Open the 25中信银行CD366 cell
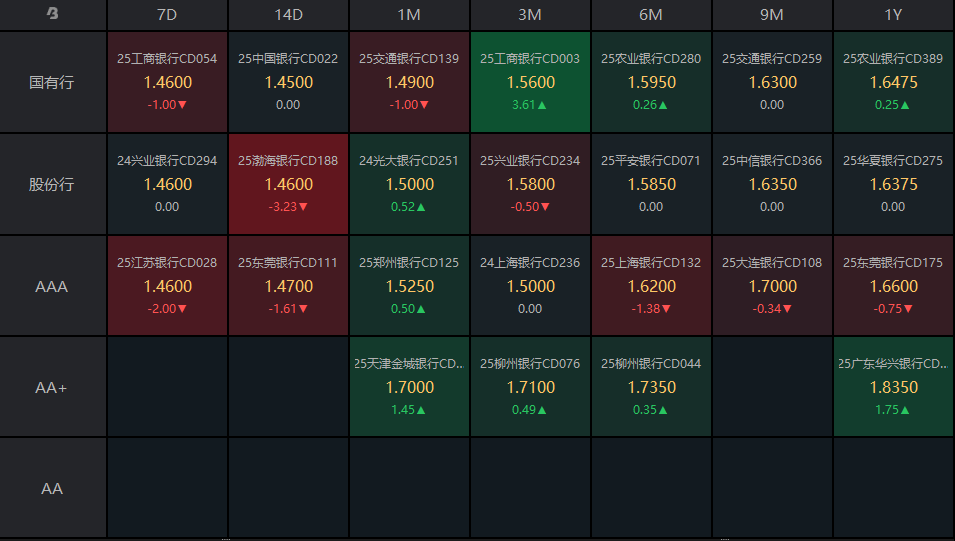Screen dimensions: 955x541 [772, 184]
